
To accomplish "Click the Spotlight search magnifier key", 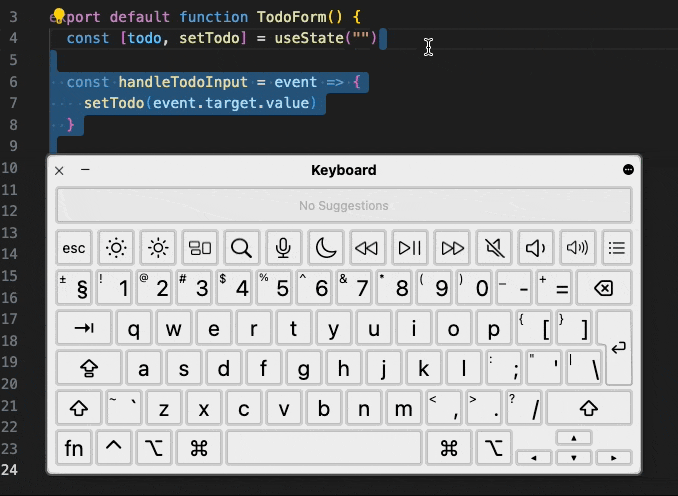I will click(x=241, y=247).
